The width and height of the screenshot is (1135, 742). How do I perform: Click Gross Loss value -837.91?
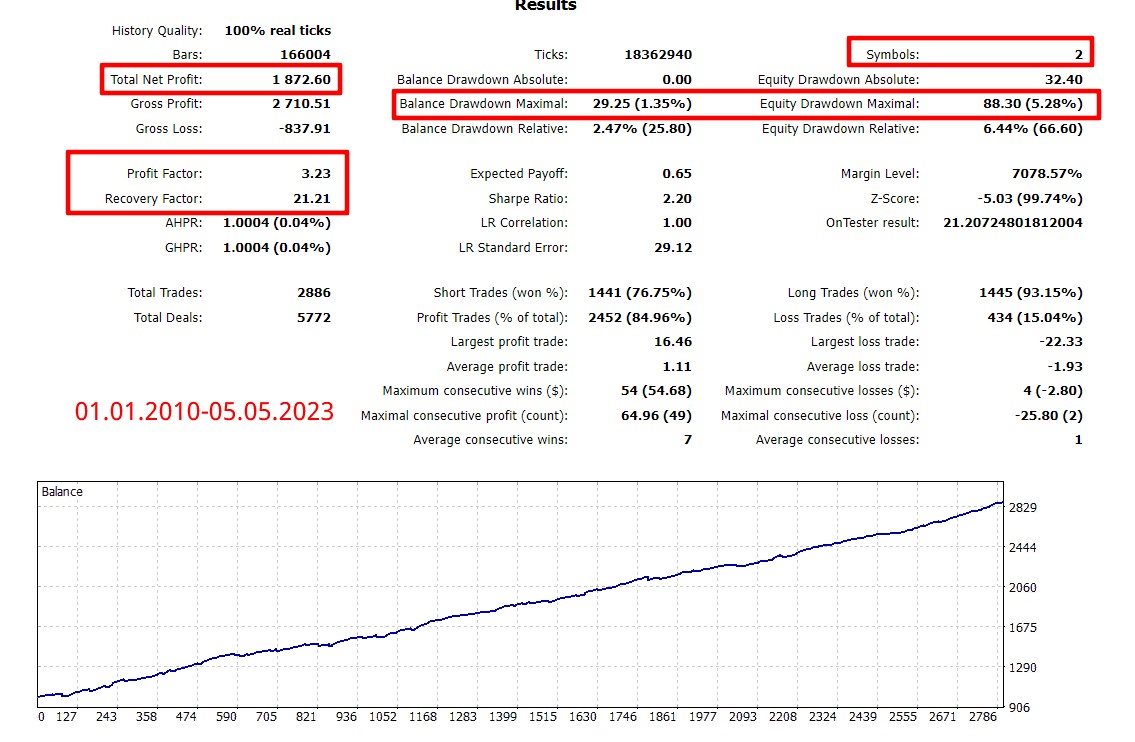click(x=305, y=128)
